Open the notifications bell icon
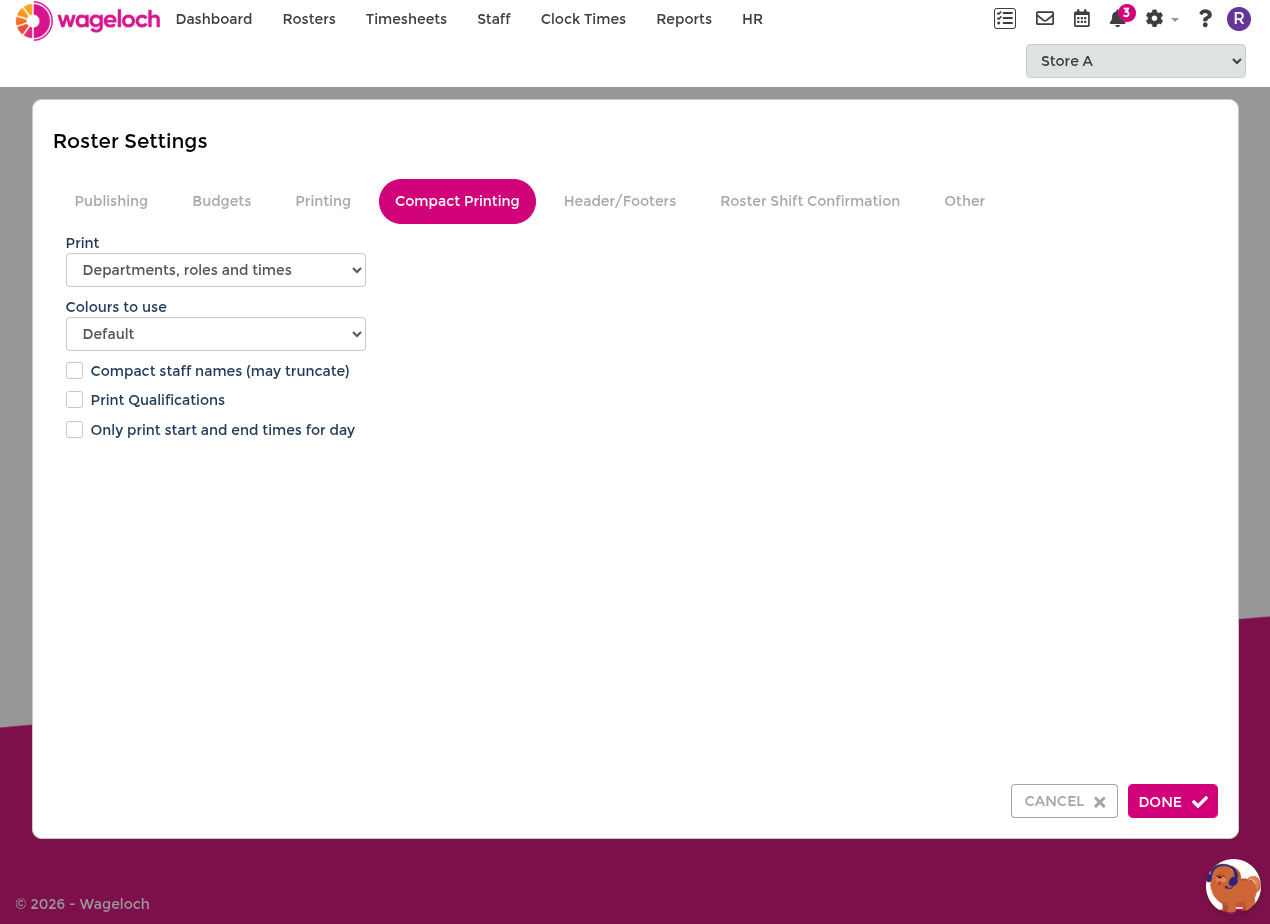1270x924 pixels. tap(1118, 19)
